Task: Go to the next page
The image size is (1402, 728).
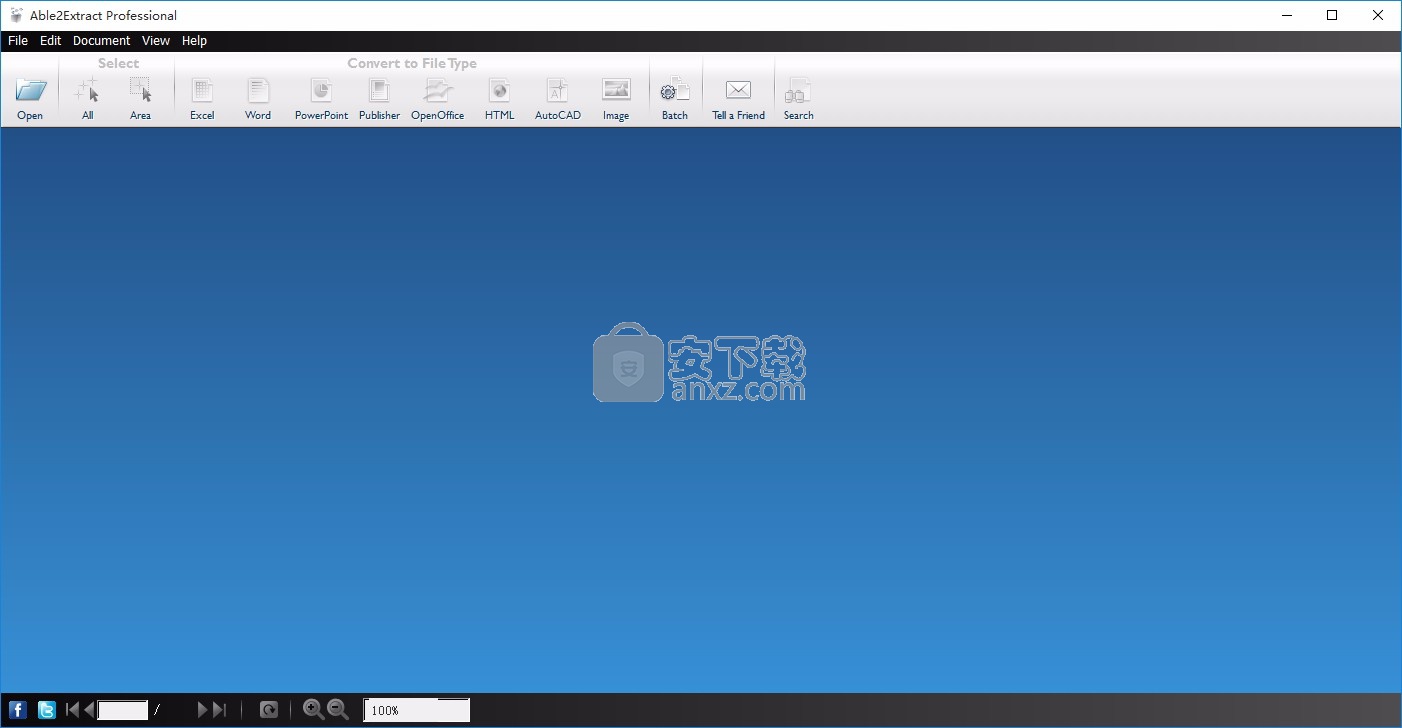Action: coord(203,710)
